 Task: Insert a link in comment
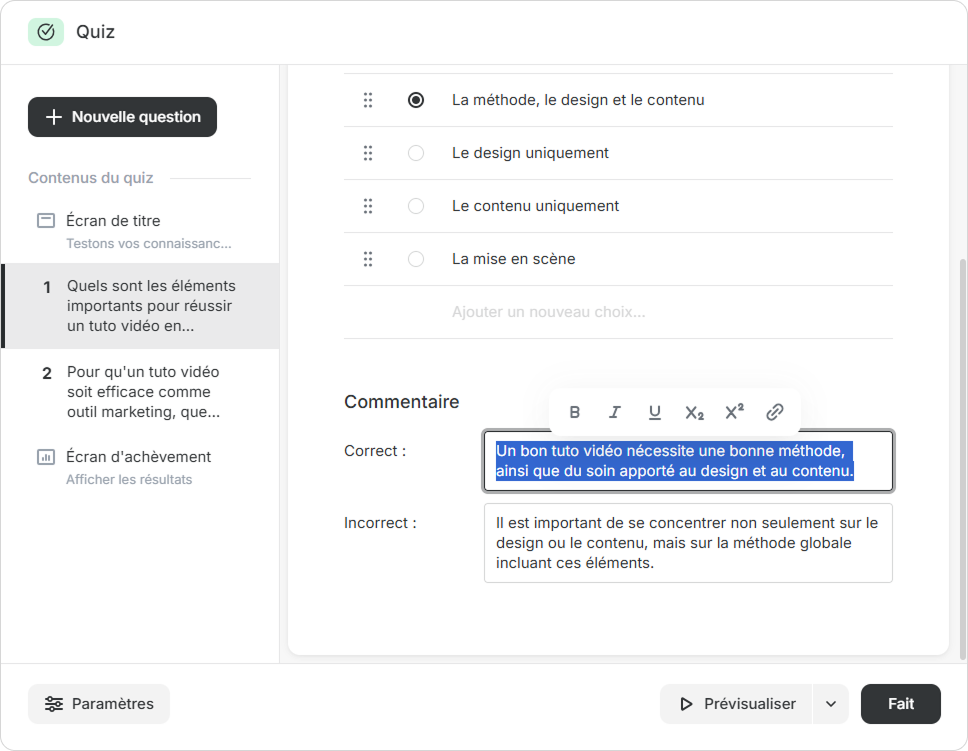[x=774, y=412]
